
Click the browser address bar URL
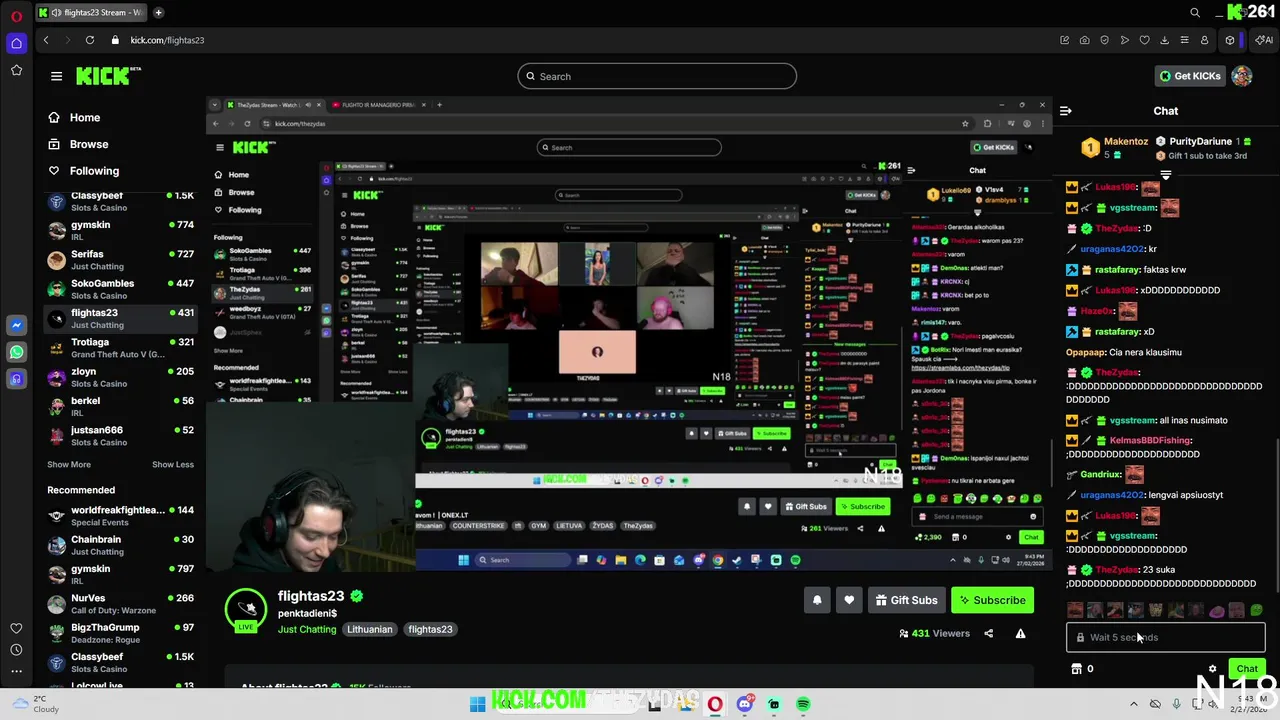point(167,40)
